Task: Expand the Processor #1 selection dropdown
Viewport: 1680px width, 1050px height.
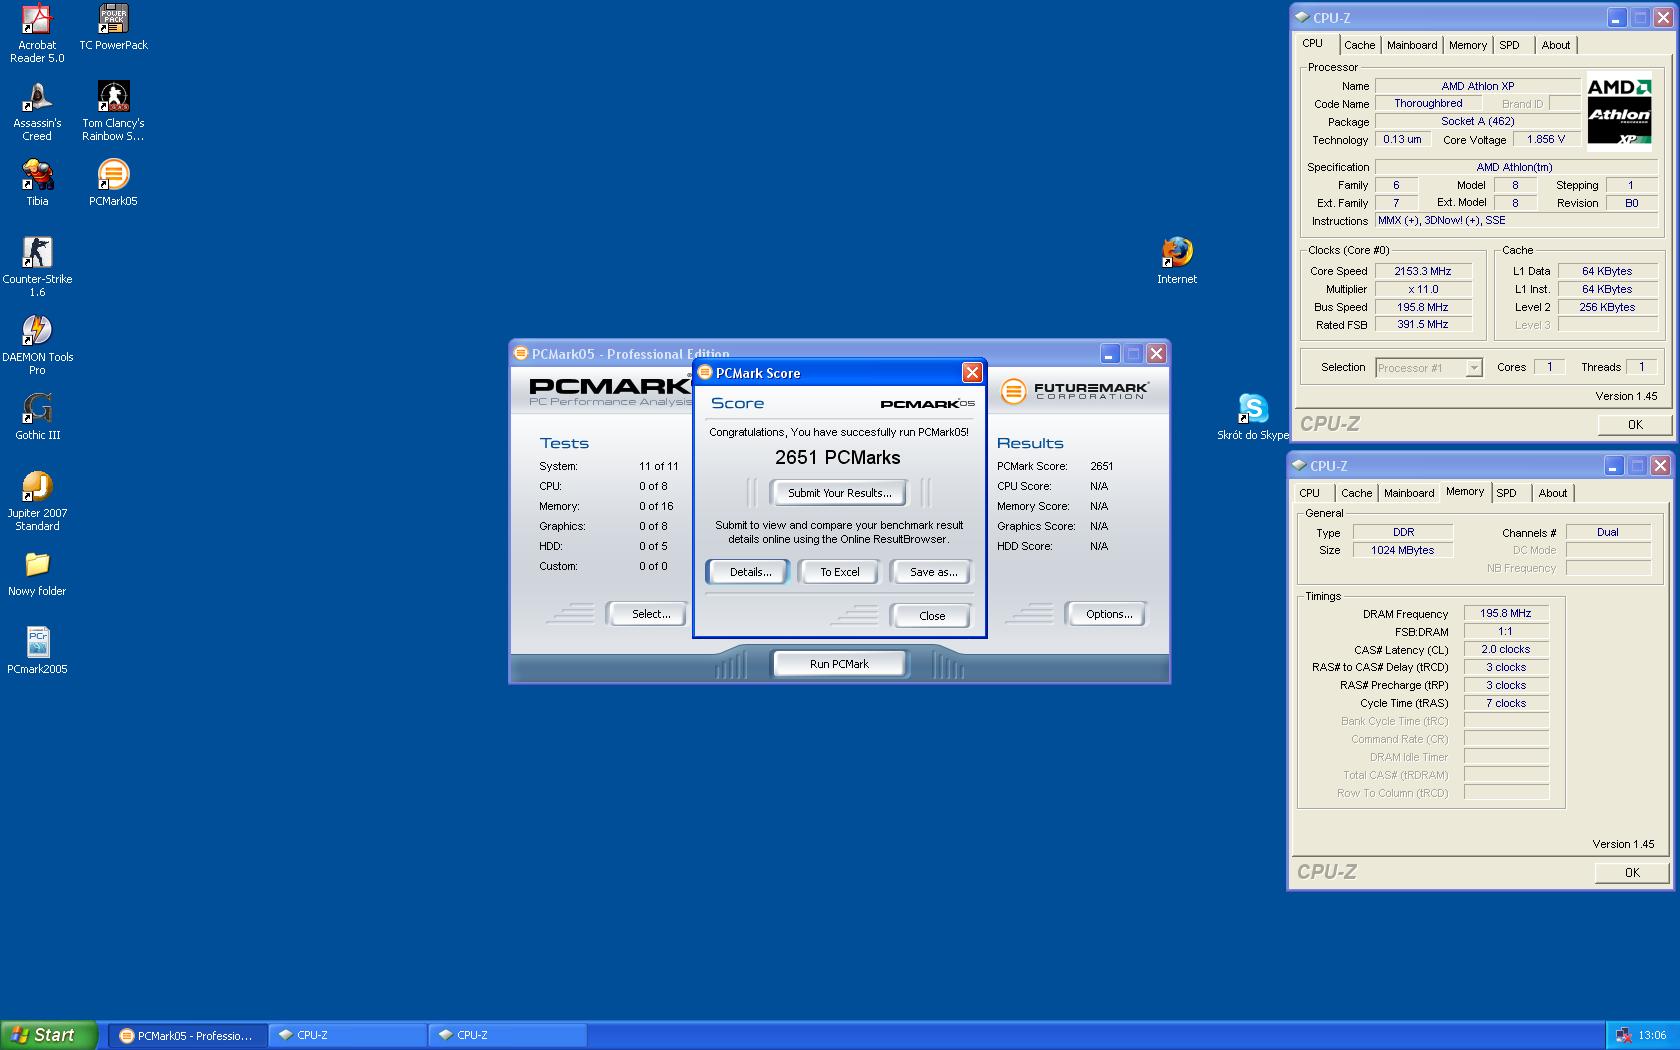Action: tap(1473, 368)
